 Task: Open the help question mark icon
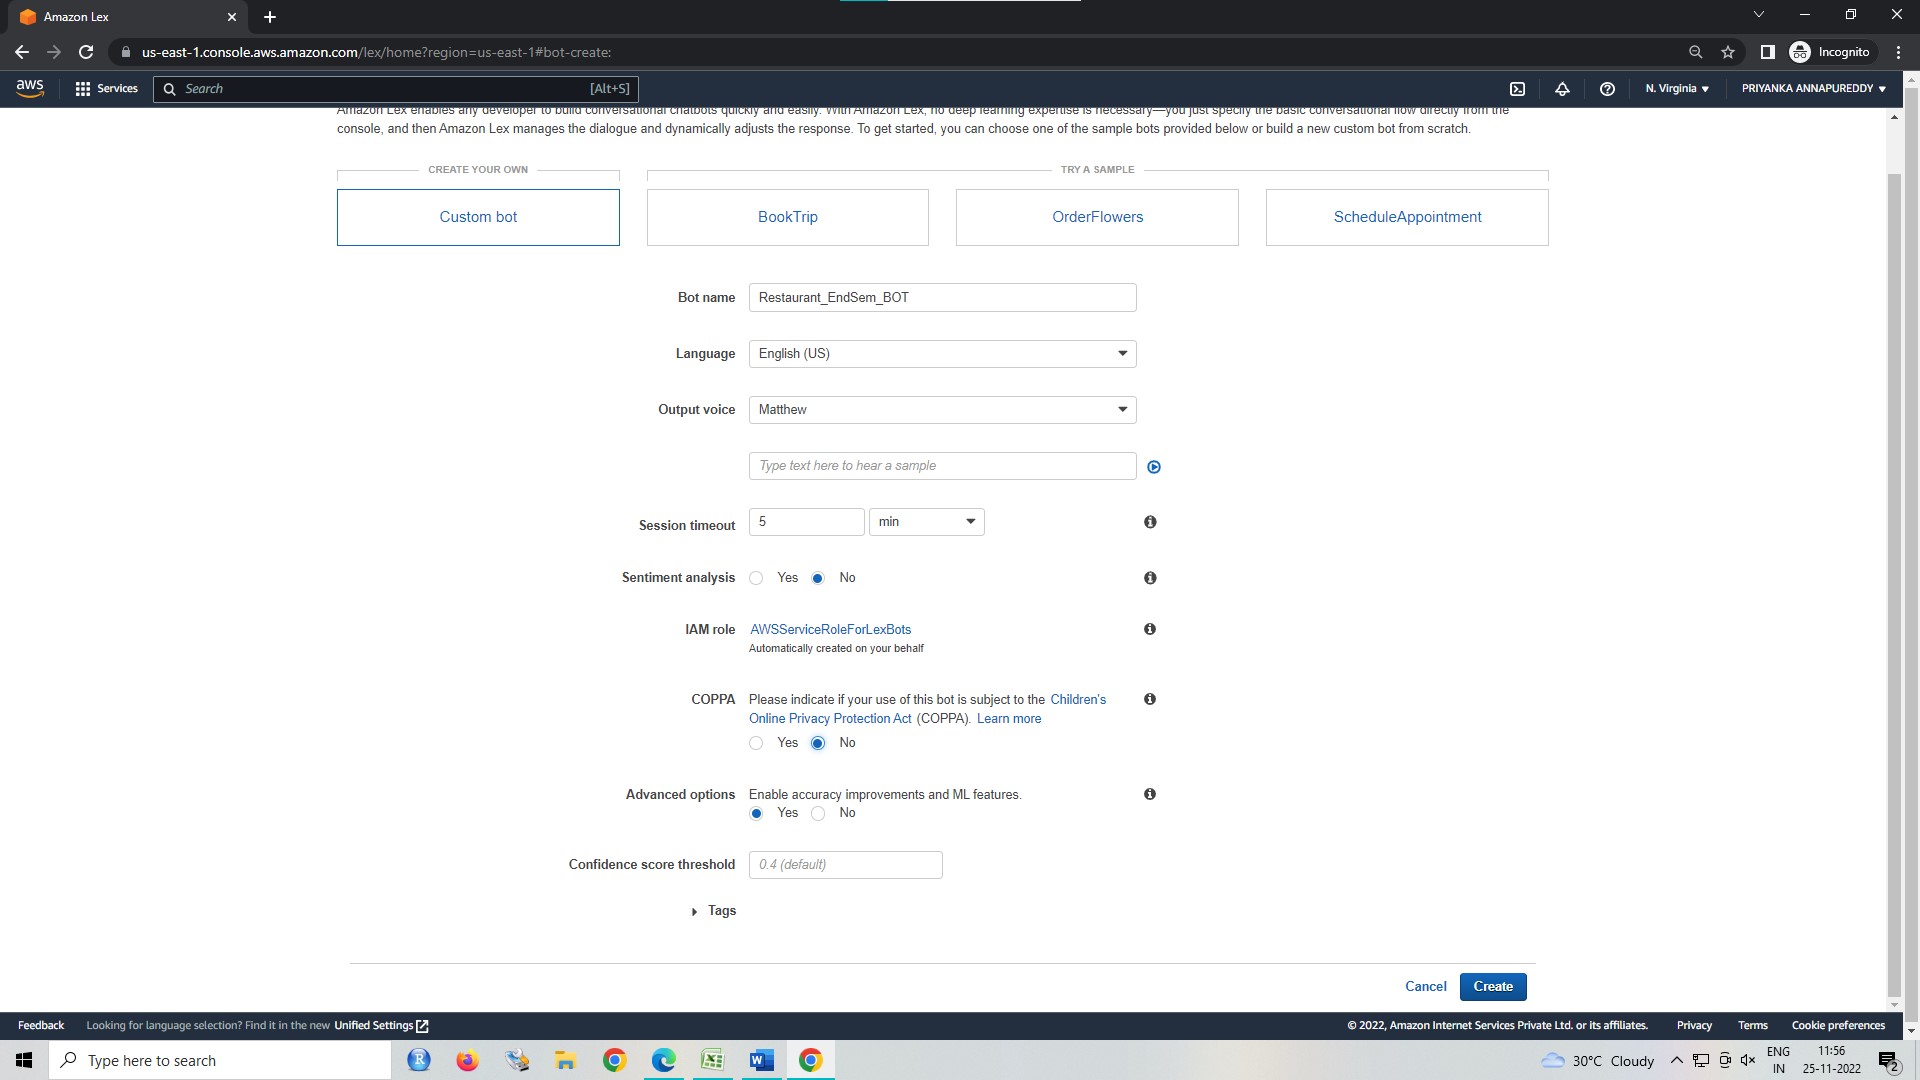tap(1607, 89)
